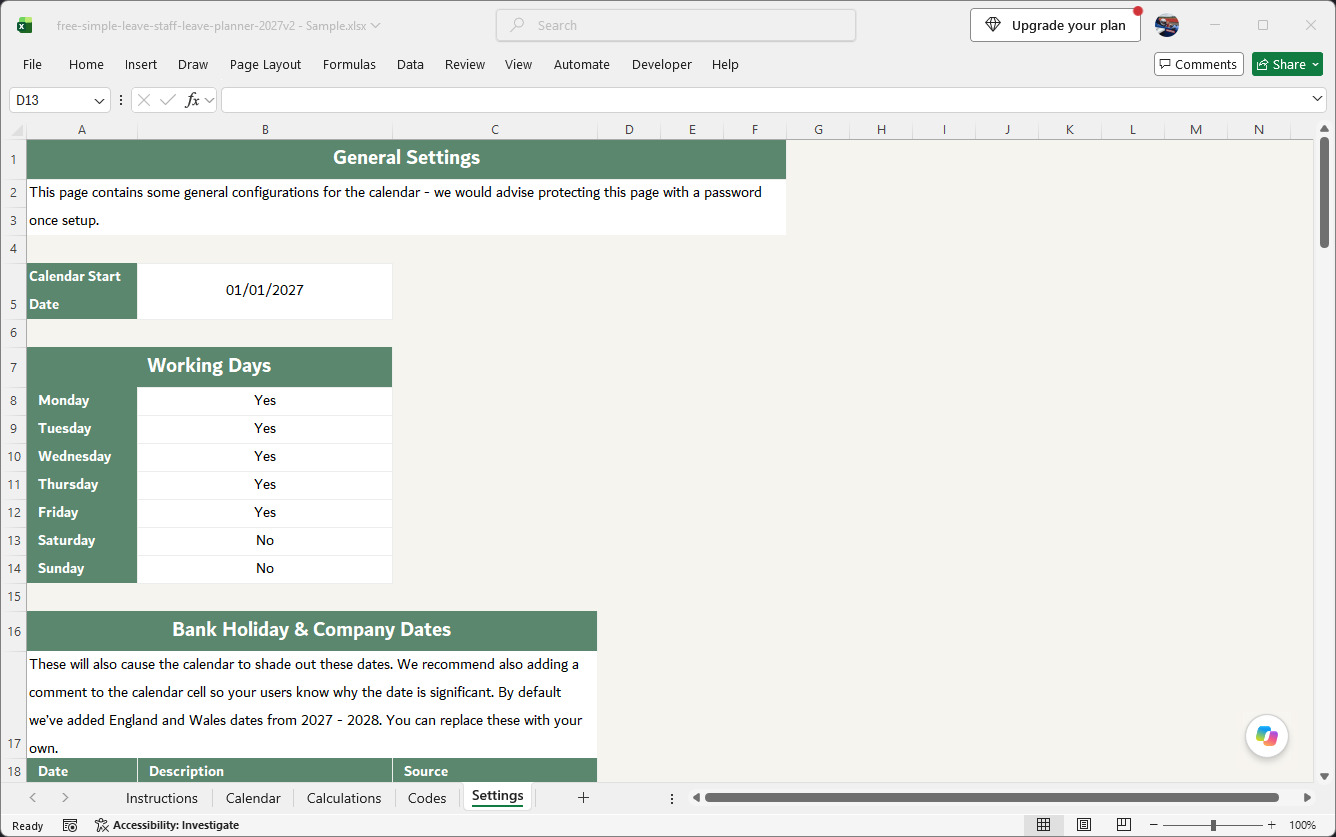Click the Insert Function fx icon
The width and height of the screenshot is (1336, 837).
click(193, 100)
